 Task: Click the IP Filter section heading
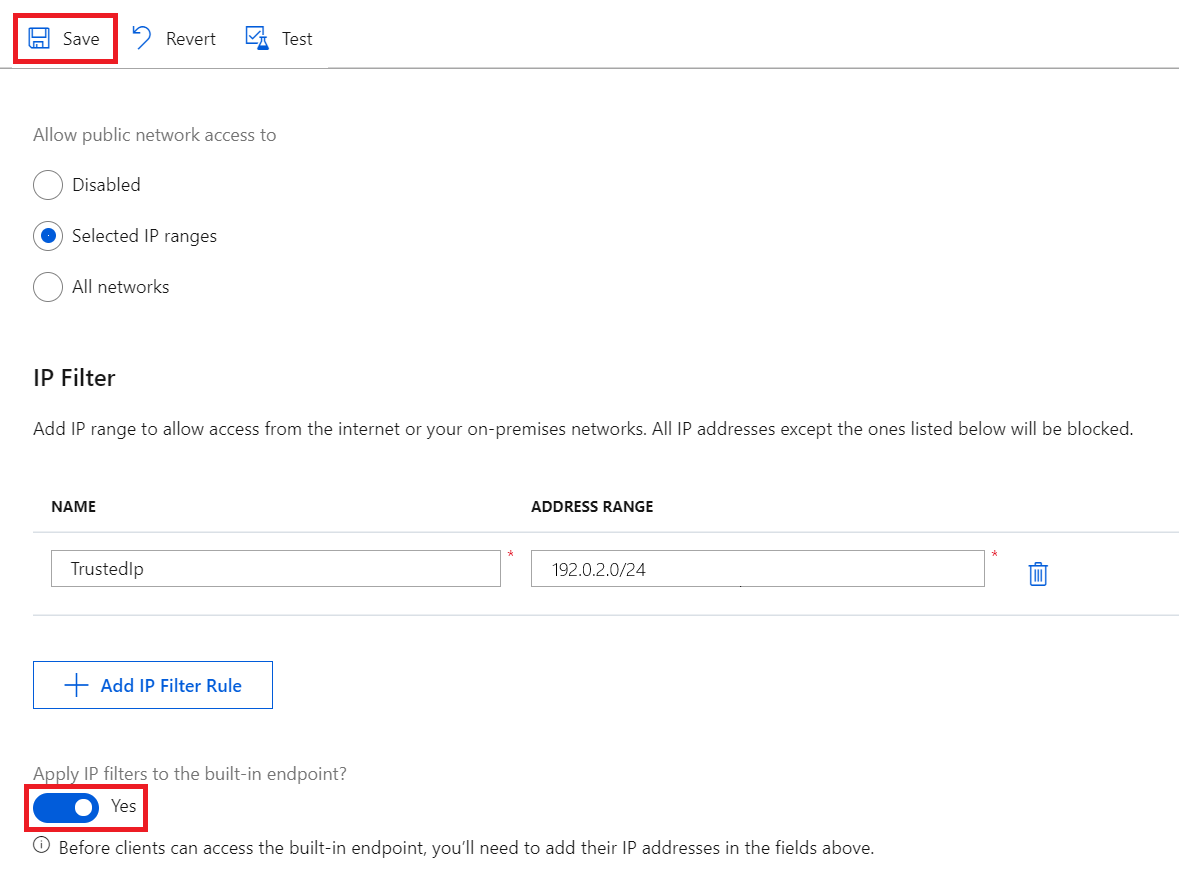point(73,378)
